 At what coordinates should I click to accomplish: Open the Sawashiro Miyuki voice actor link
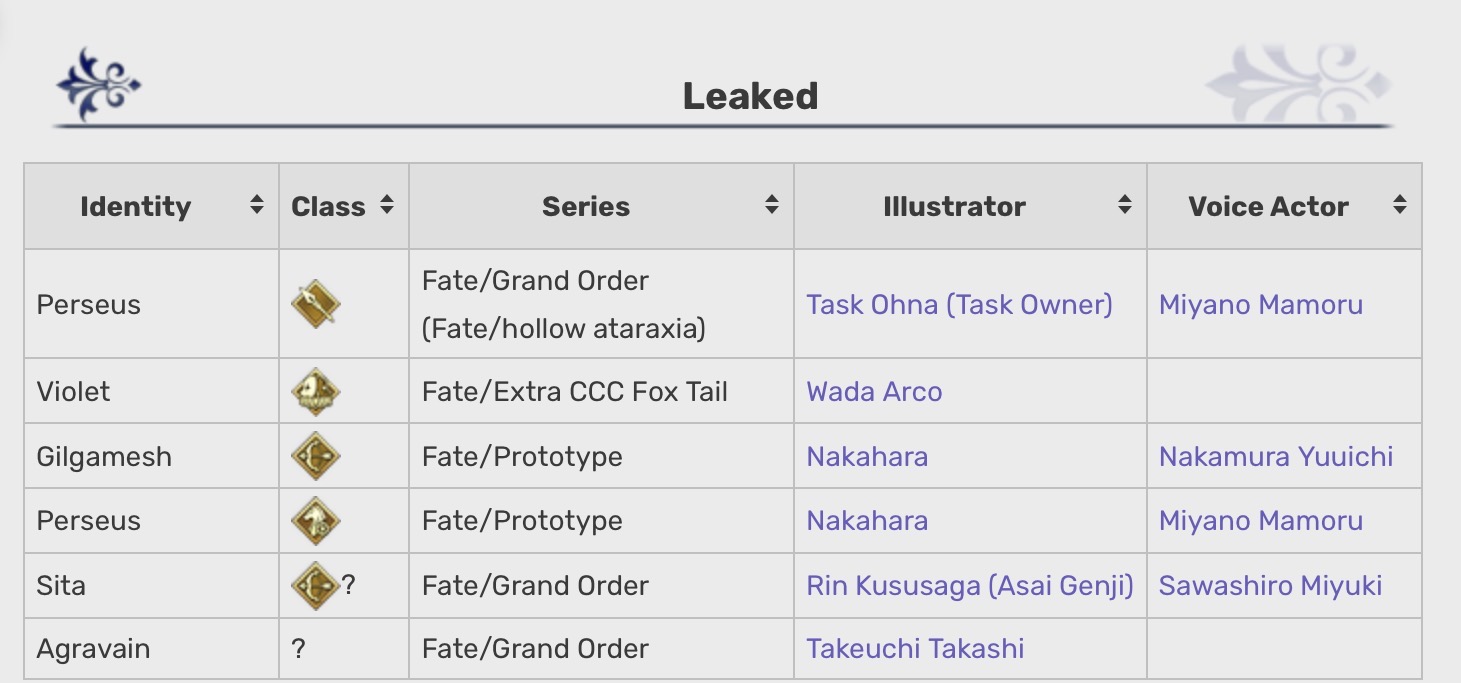tap(1270, 585)
